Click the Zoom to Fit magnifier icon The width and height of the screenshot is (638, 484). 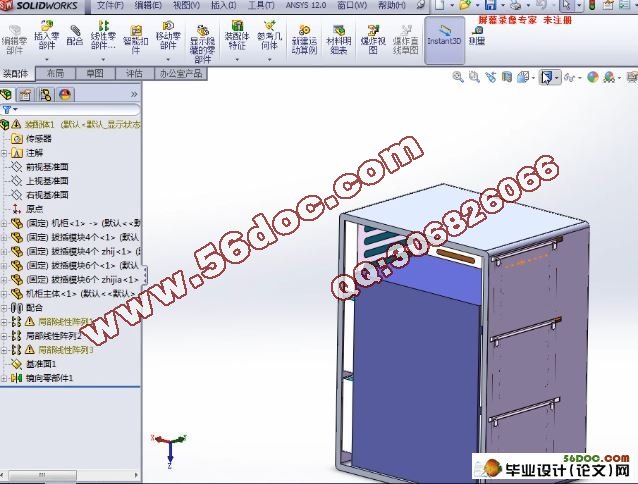458,77
